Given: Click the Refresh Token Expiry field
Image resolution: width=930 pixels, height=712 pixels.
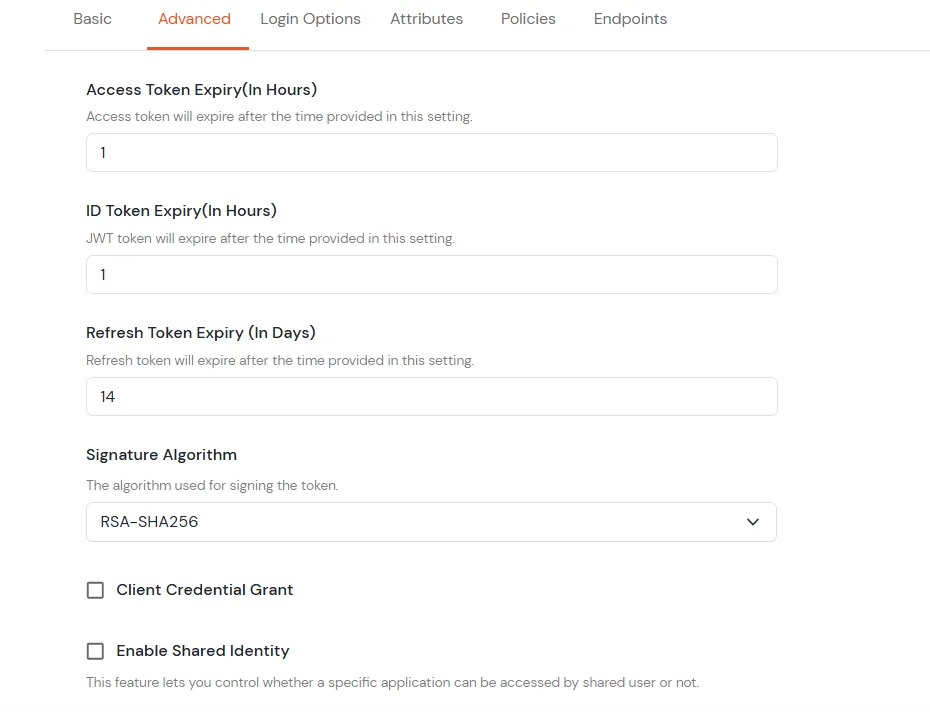Looking at the screenshot, I should click(431, 396).
